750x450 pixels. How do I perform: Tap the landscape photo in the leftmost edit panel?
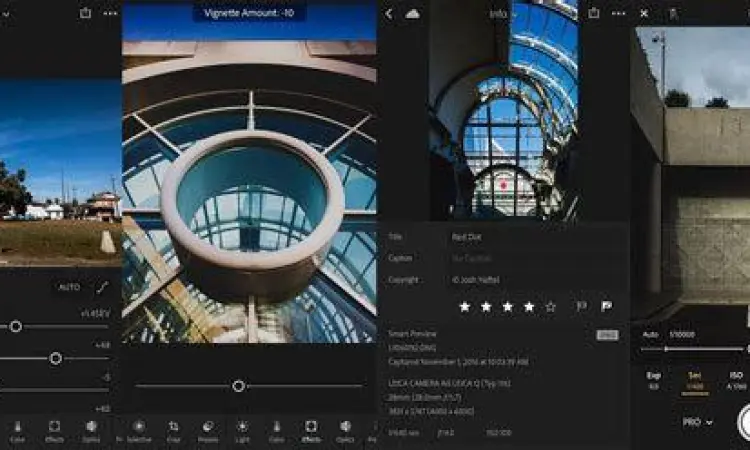tap(60, 172)
